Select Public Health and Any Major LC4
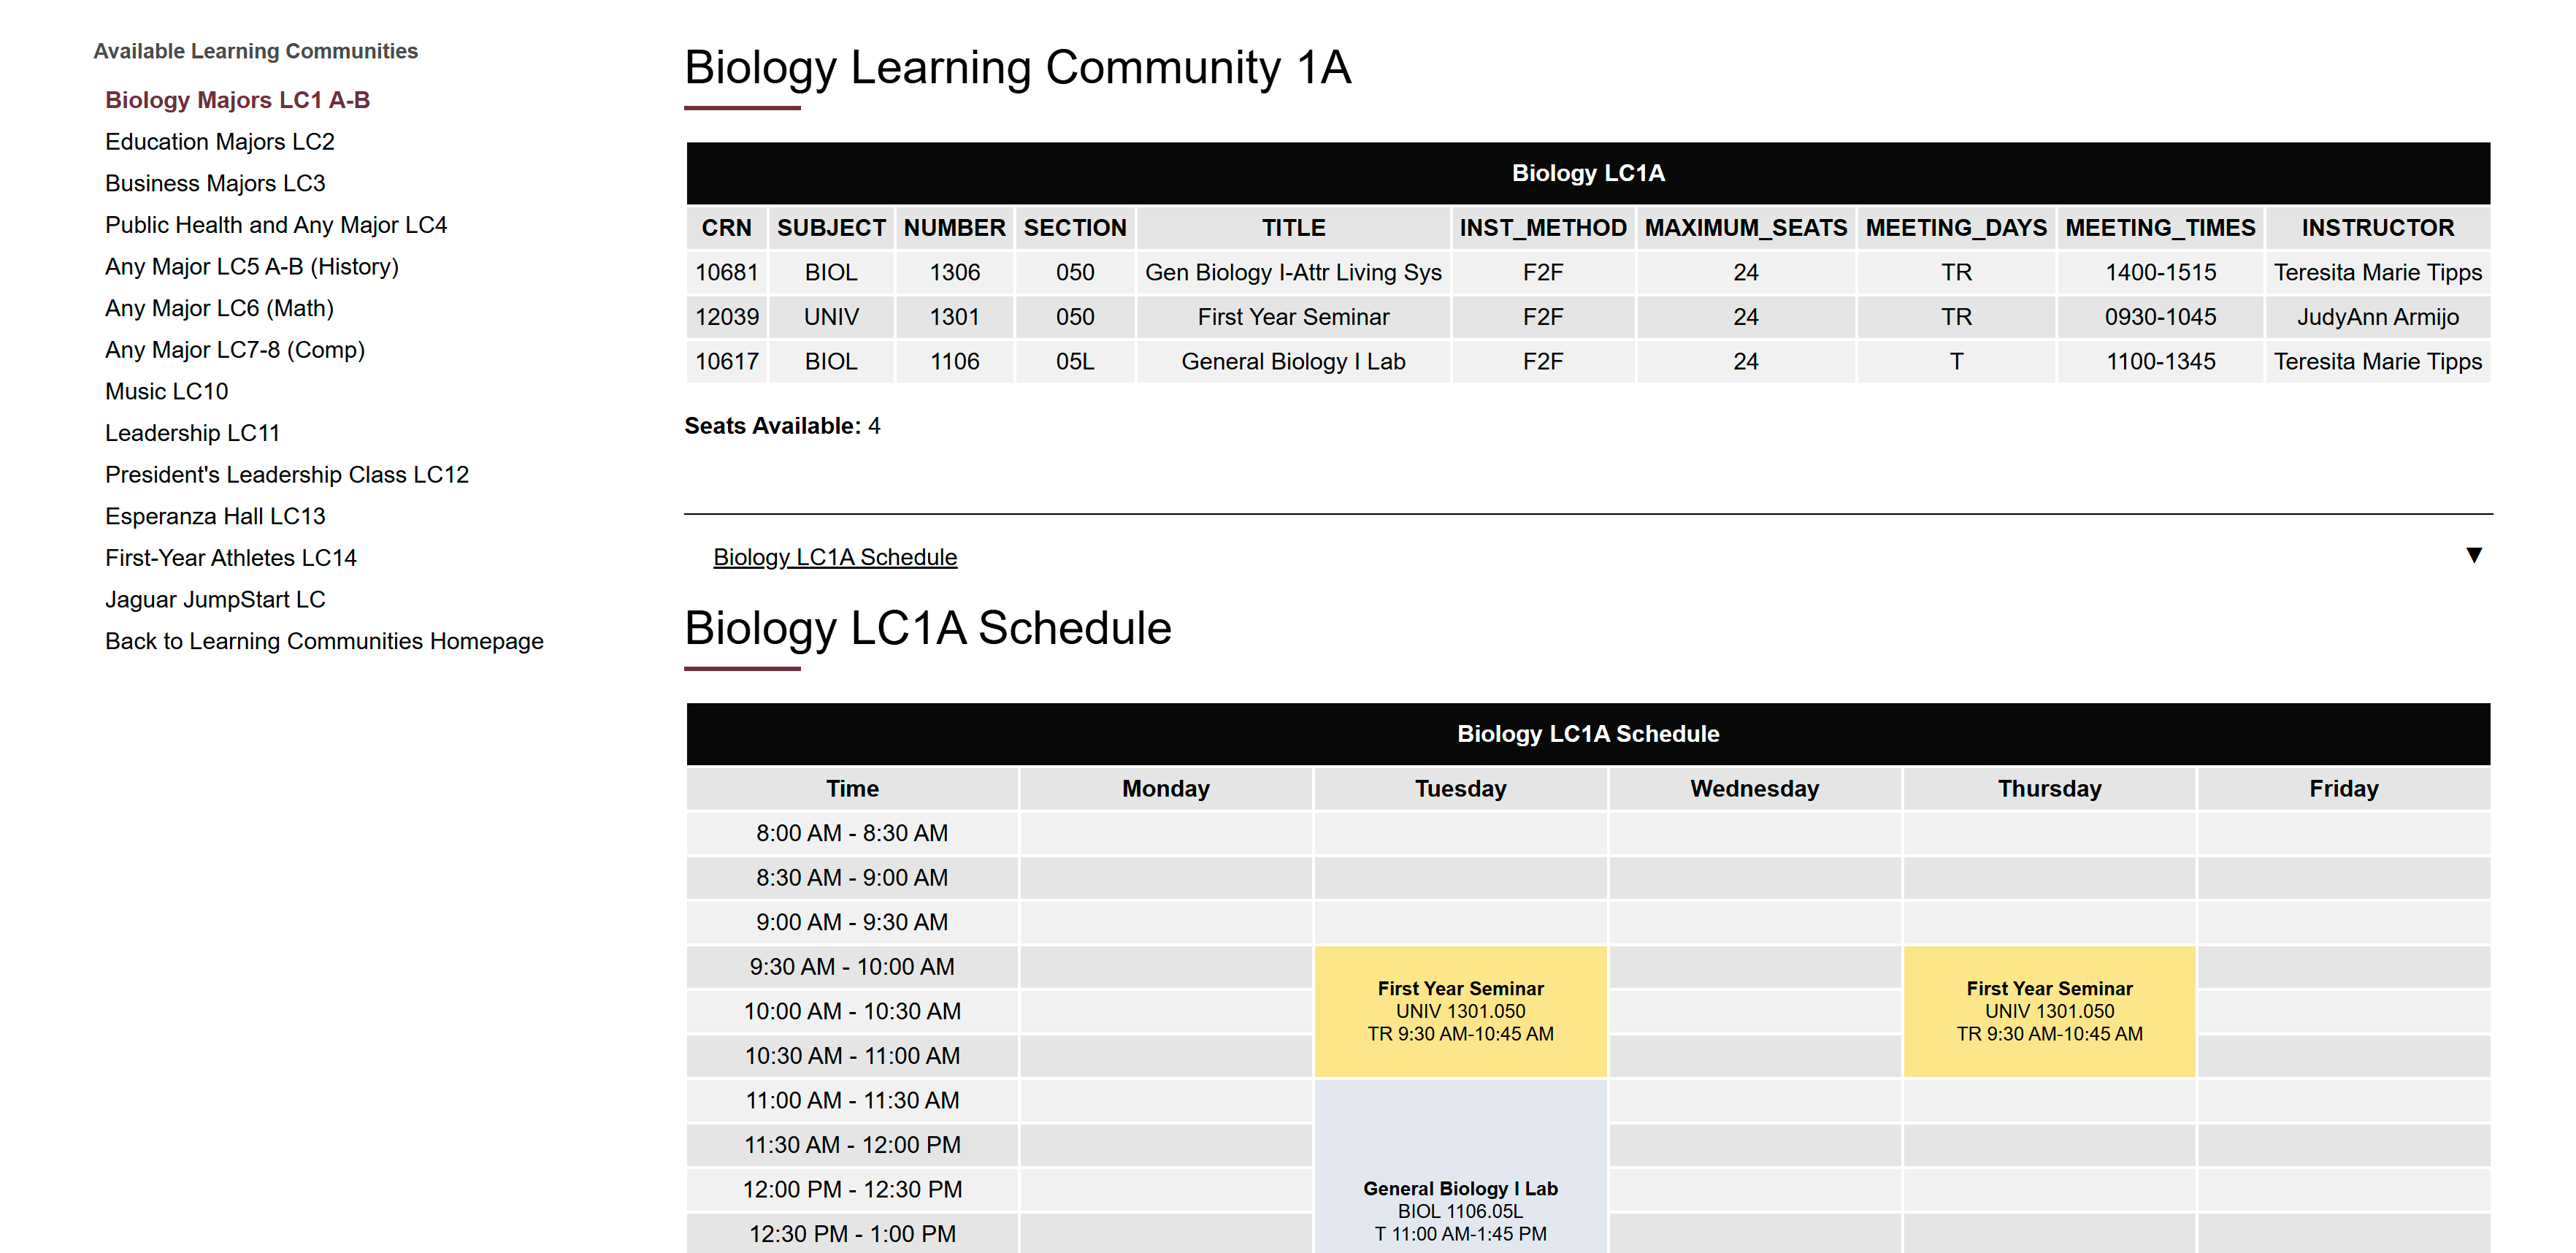This screenshot has width=2576, height=1253. tap(276, 224)
